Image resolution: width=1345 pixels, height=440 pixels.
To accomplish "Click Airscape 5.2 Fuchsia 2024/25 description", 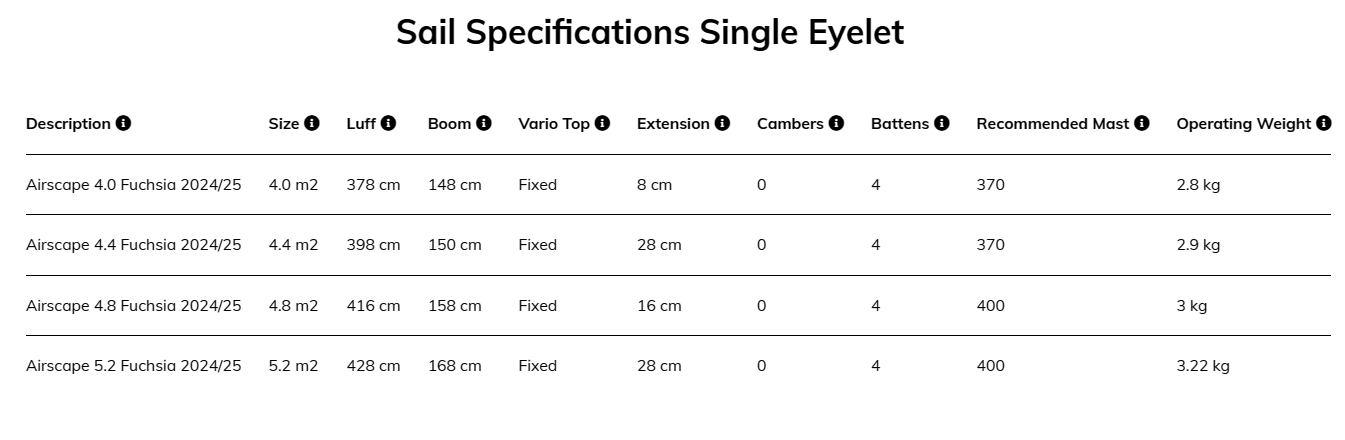I will 134,366.
